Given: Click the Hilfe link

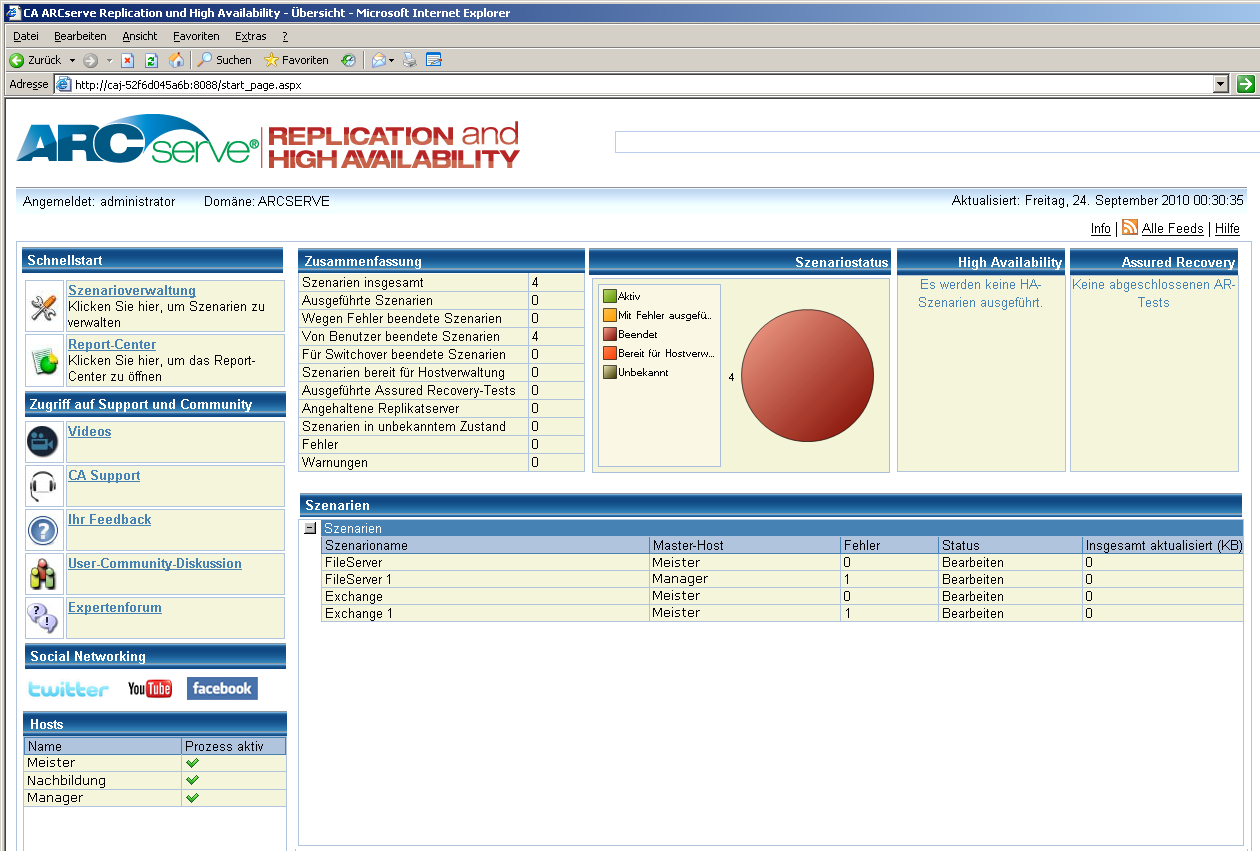Looking at the screenshot, I should coord(1227,229).
